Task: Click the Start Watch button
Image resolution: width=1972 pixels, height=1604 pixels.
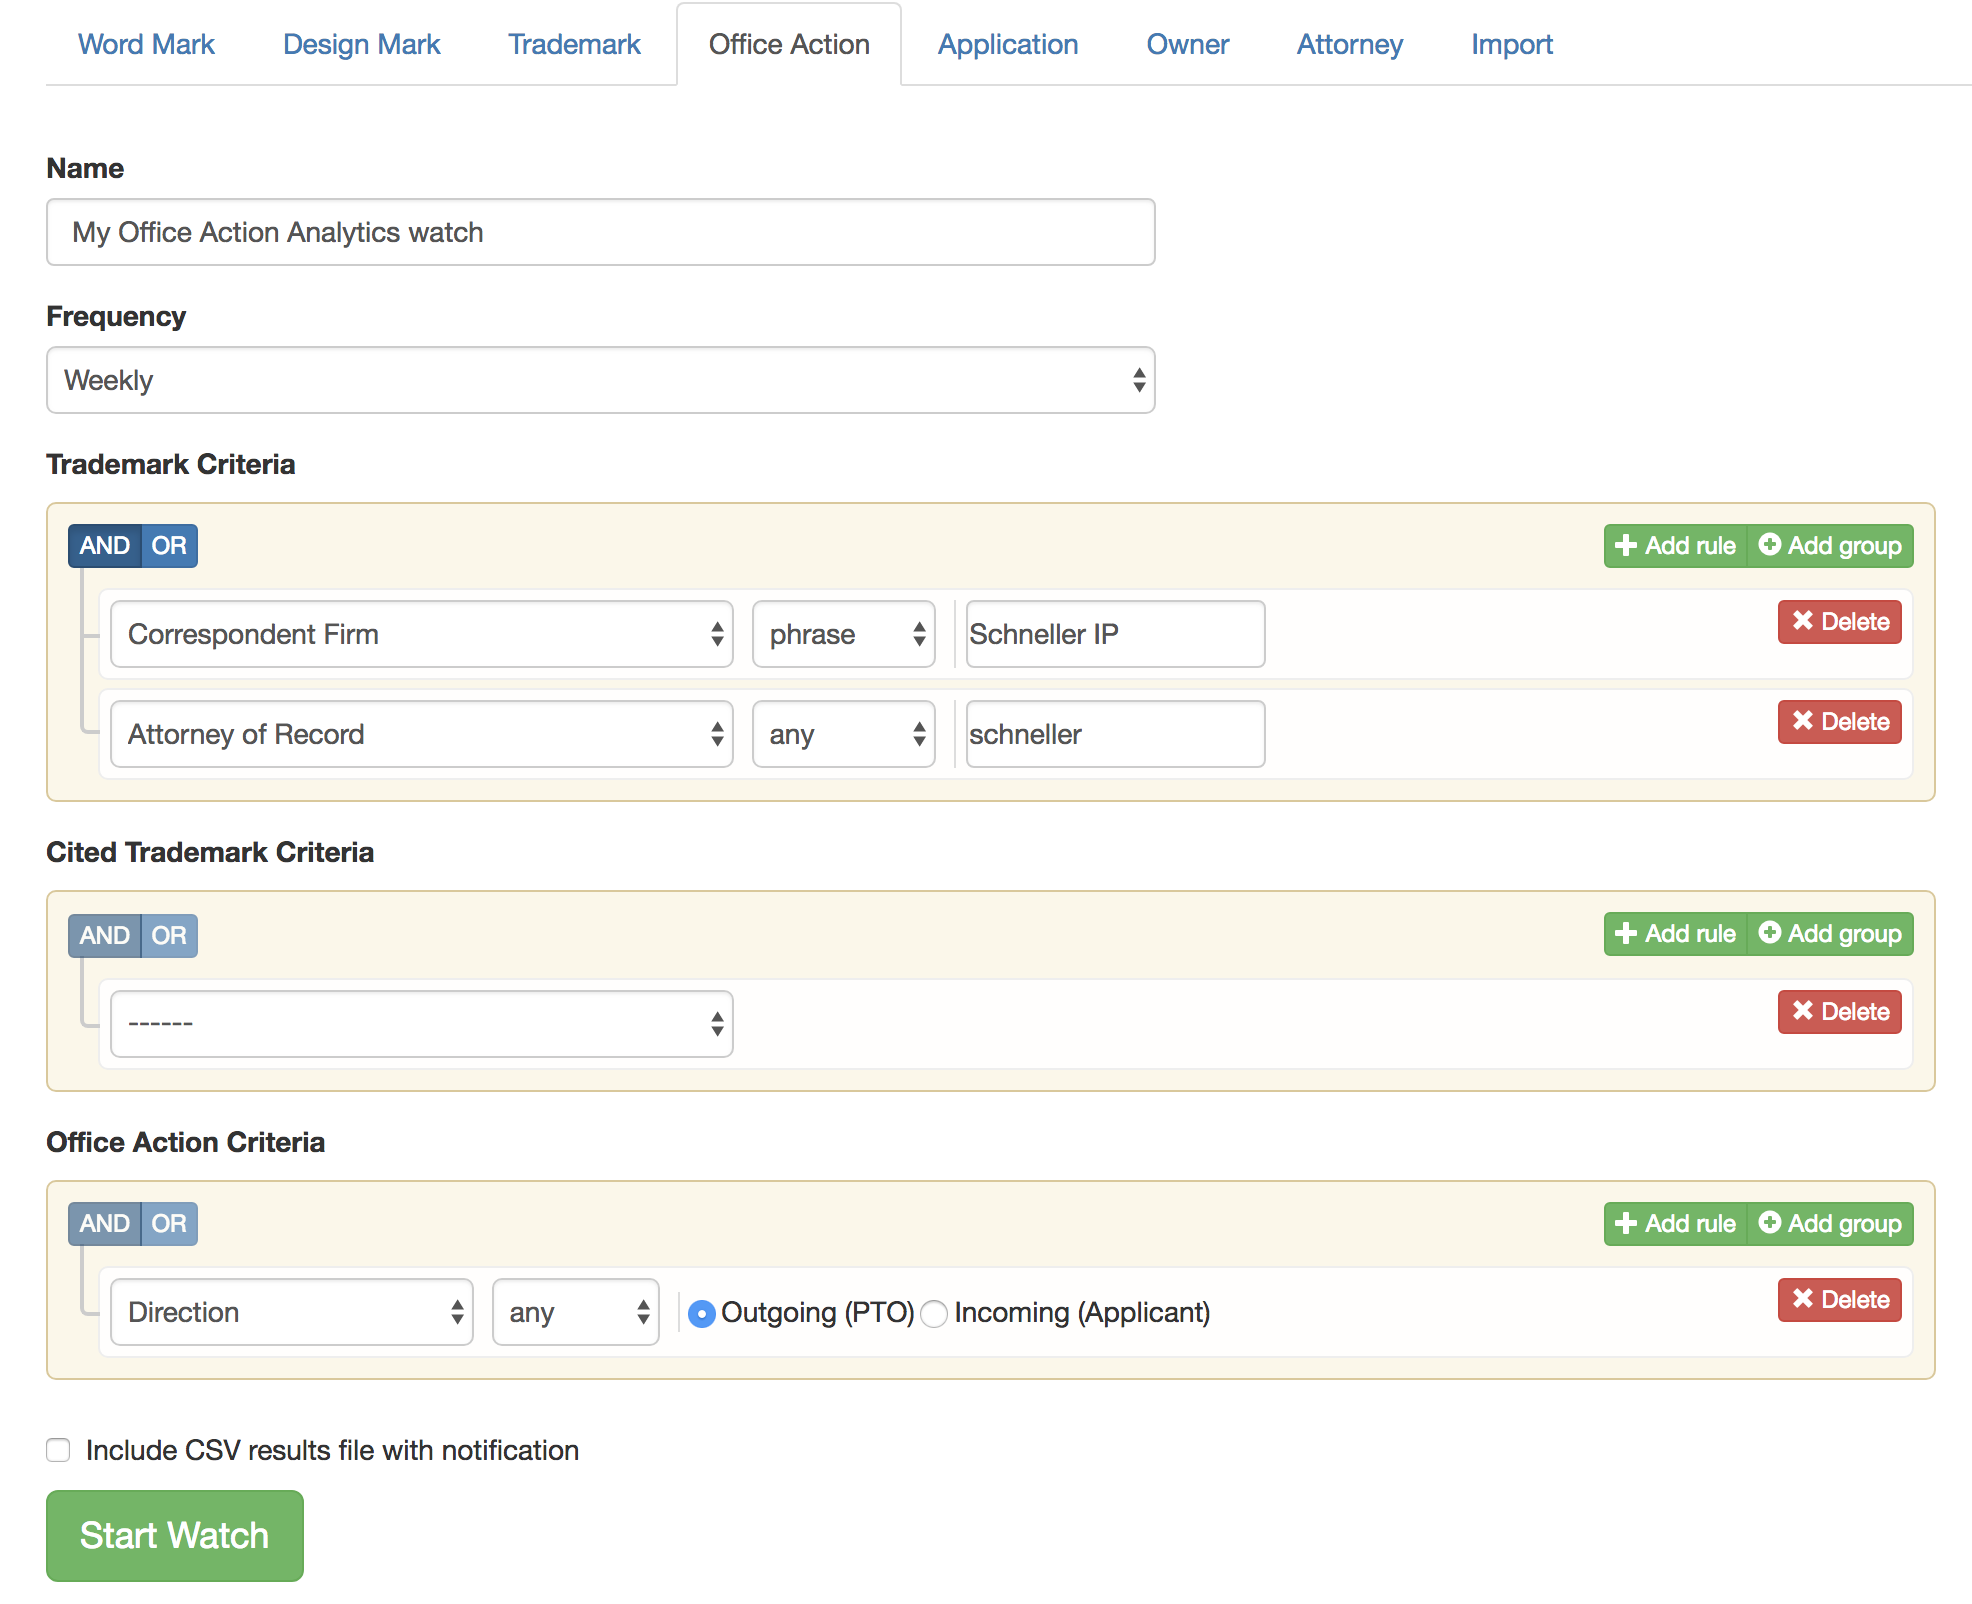Action: click(x=174, y=1535)
